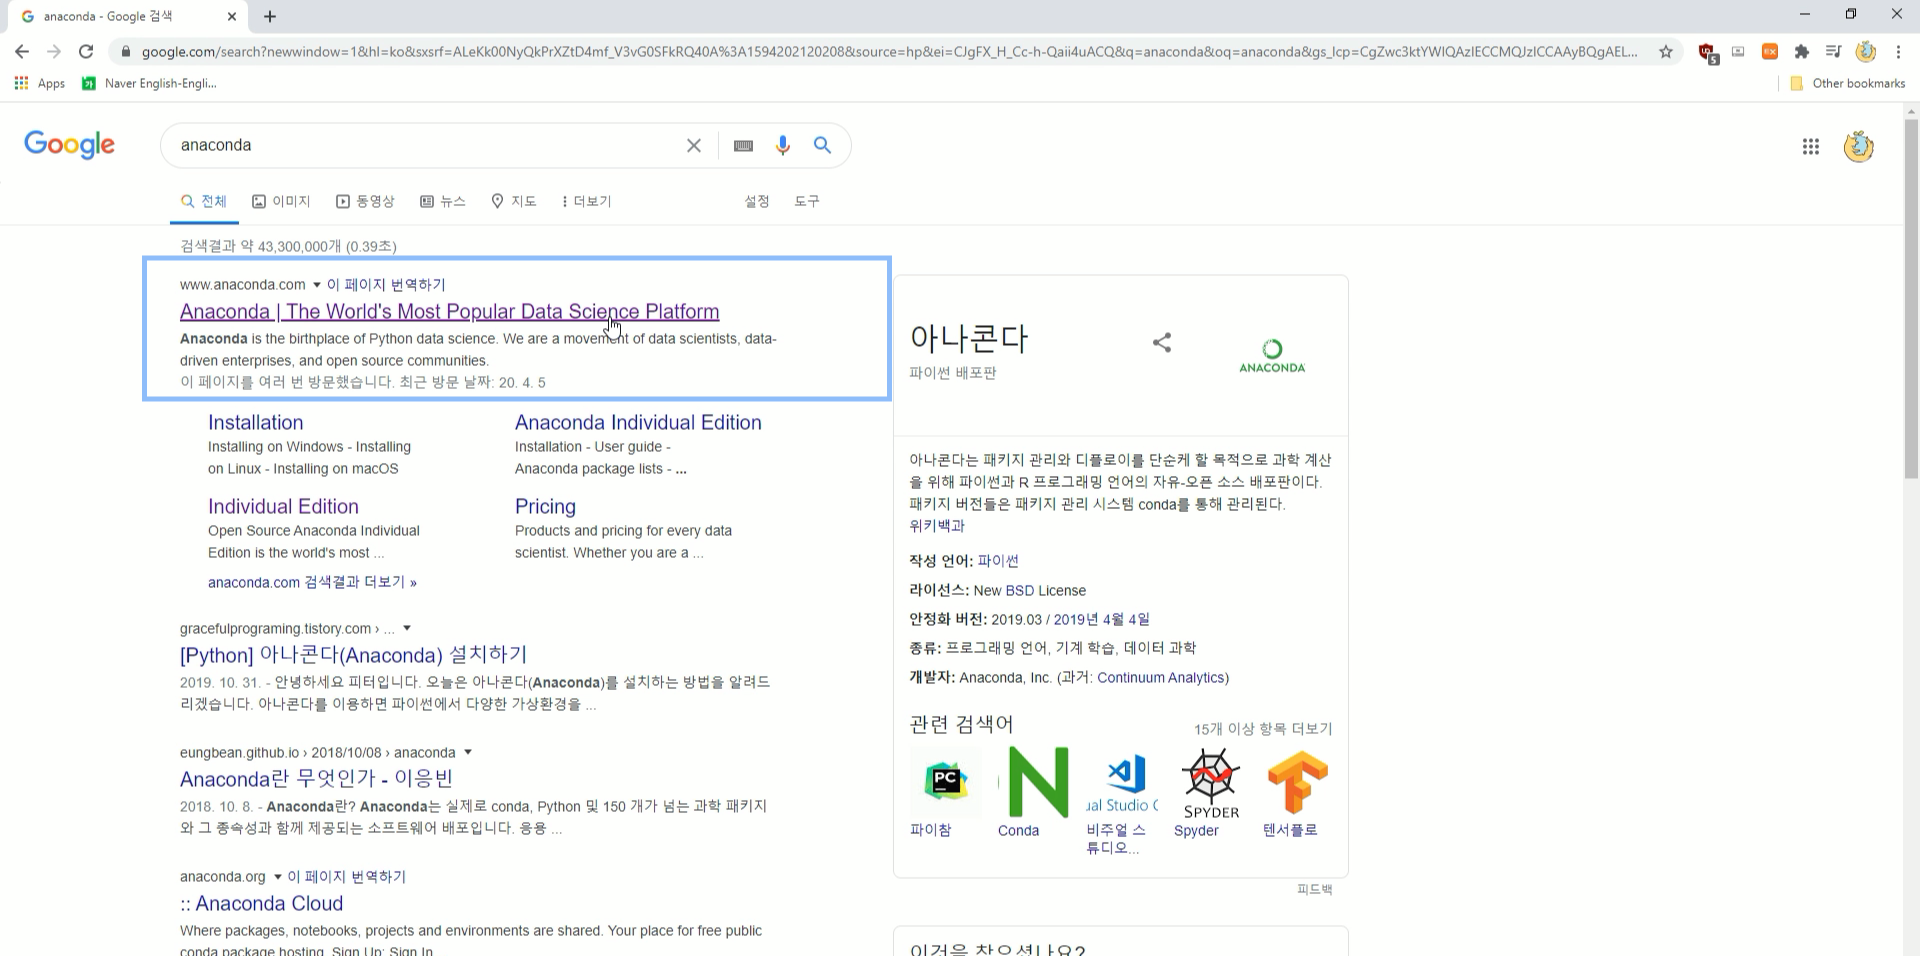Viewport: 1920px width, 956px height.
Task: Click Chrome profile avatar in toolbar
Action: (1866, 52)
